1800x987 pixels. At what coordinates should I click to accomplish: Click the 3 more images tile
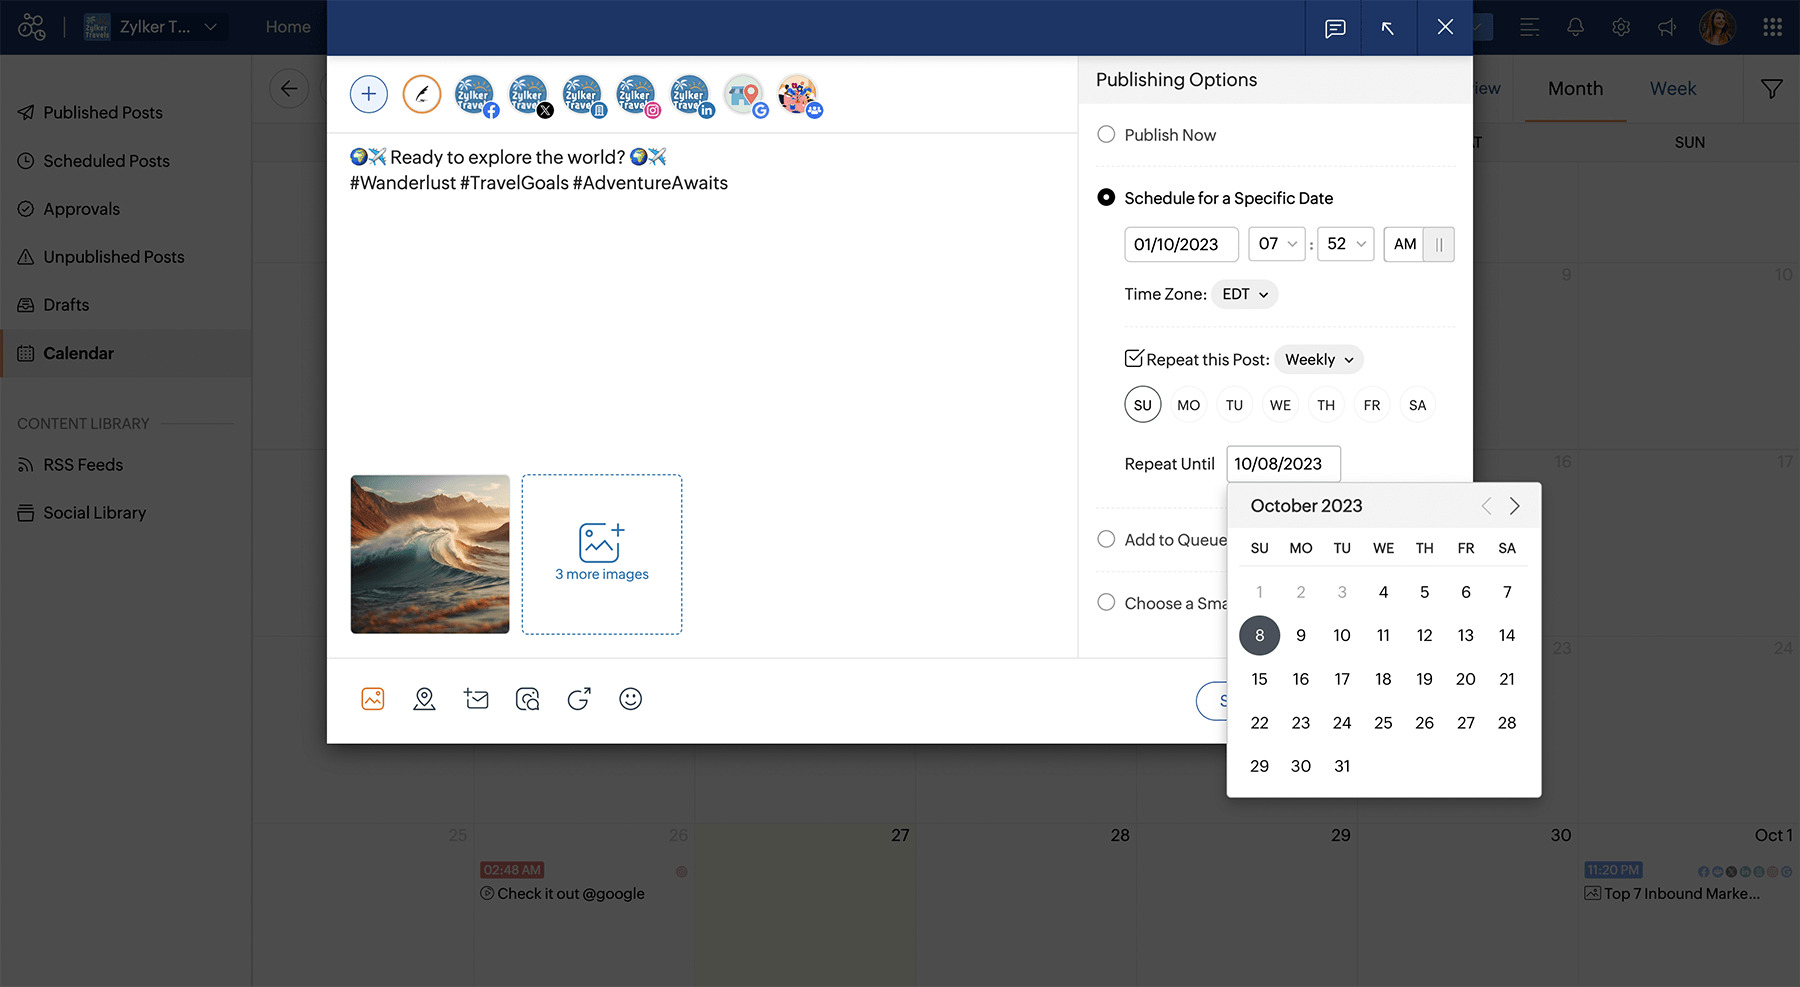click(x=602, y=554)
